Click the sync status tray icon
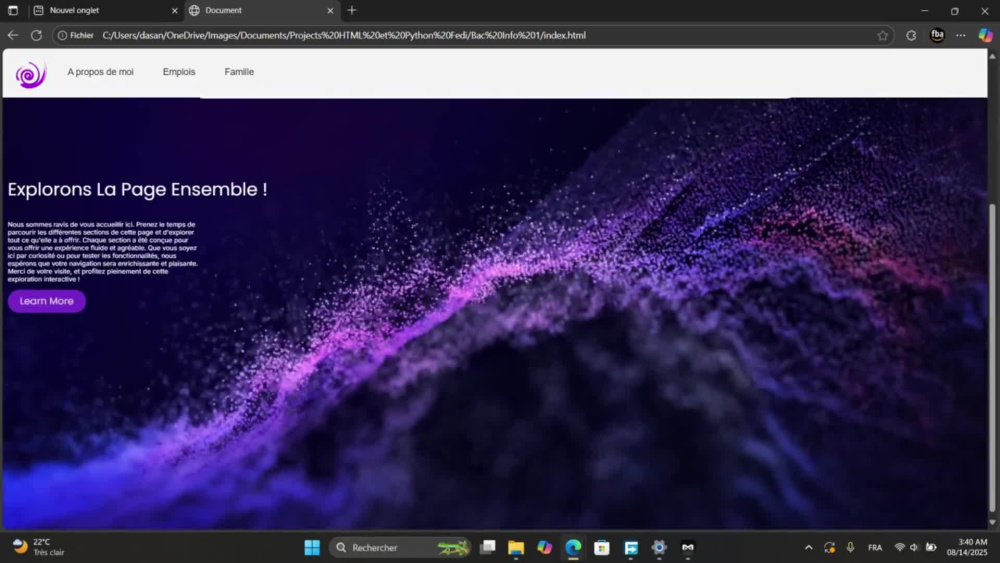 829,548
